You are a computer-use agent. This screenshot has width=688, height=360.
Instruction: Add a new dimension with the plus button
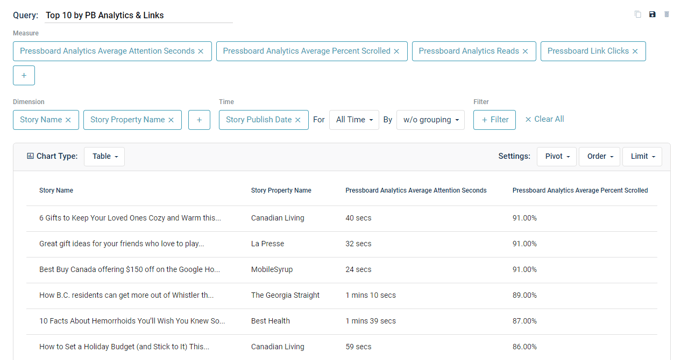[x=199, y=120]
